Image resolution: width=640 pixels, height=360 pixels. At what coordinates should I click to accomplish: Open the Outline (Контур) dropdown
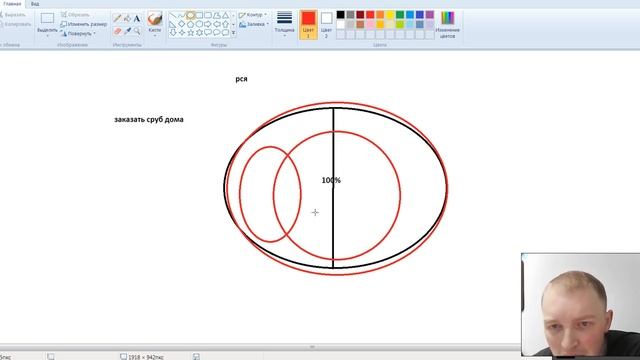tap(253, 15)
